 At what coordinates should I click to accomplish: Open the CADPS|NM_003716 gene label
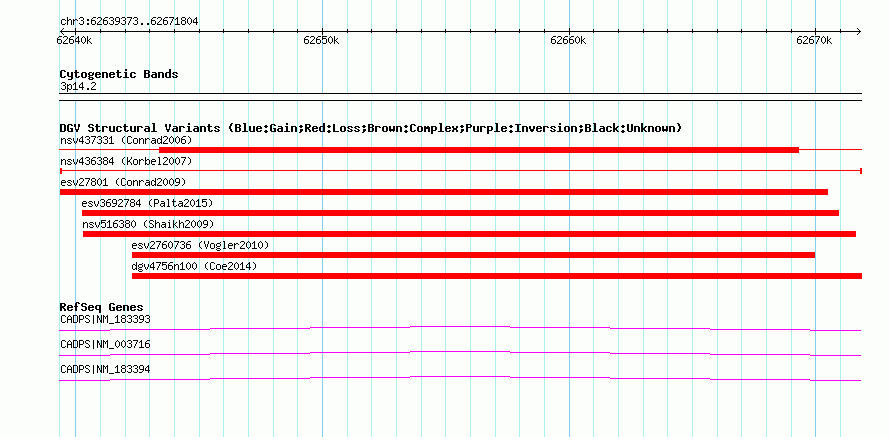point(105,344)
